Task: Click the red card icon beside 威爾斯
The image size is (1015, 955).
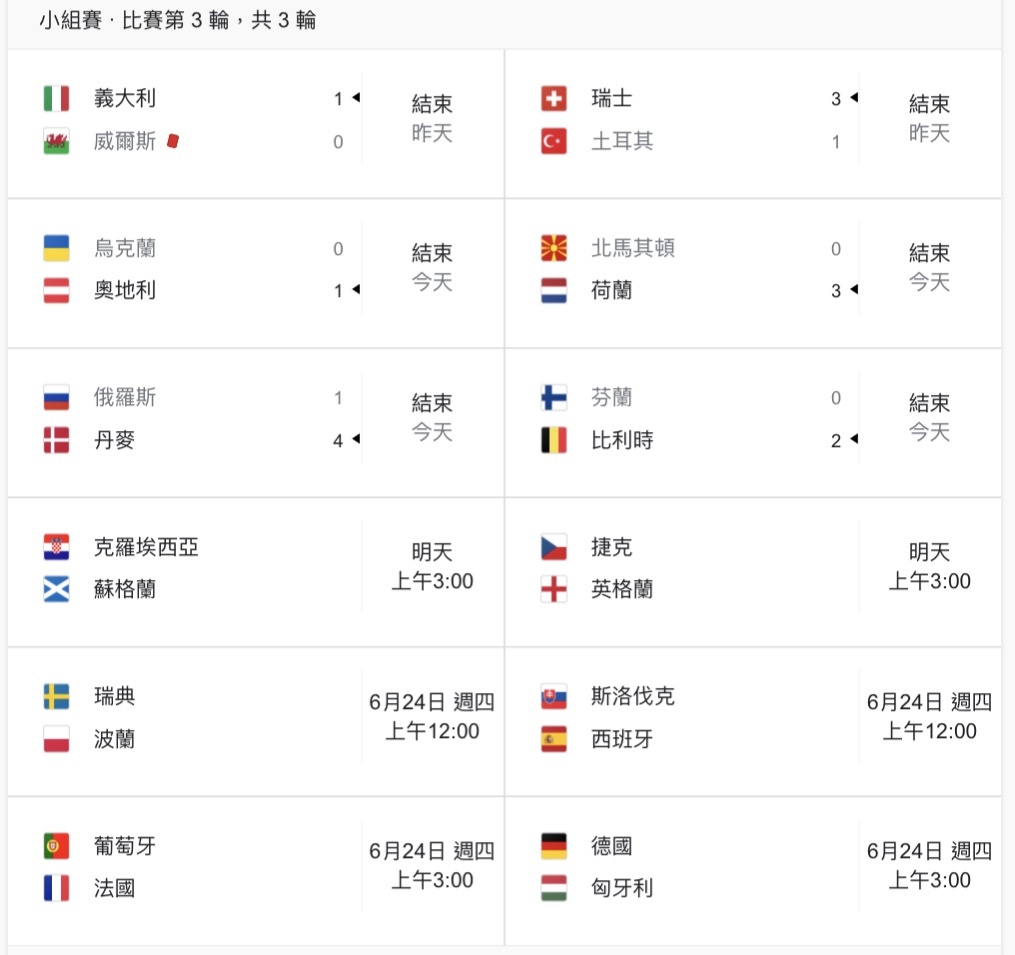Action: (173, 140)
